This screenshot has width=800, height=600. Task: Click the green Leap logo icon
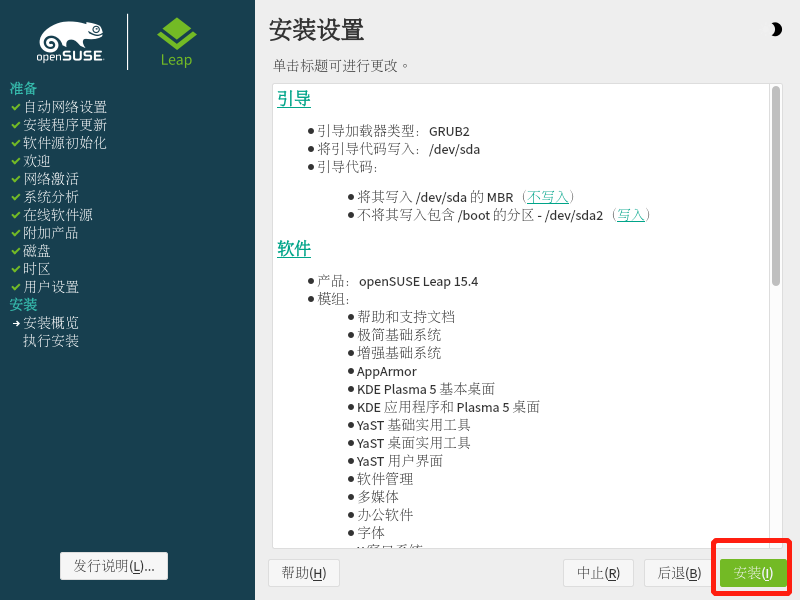pos(177,35)
